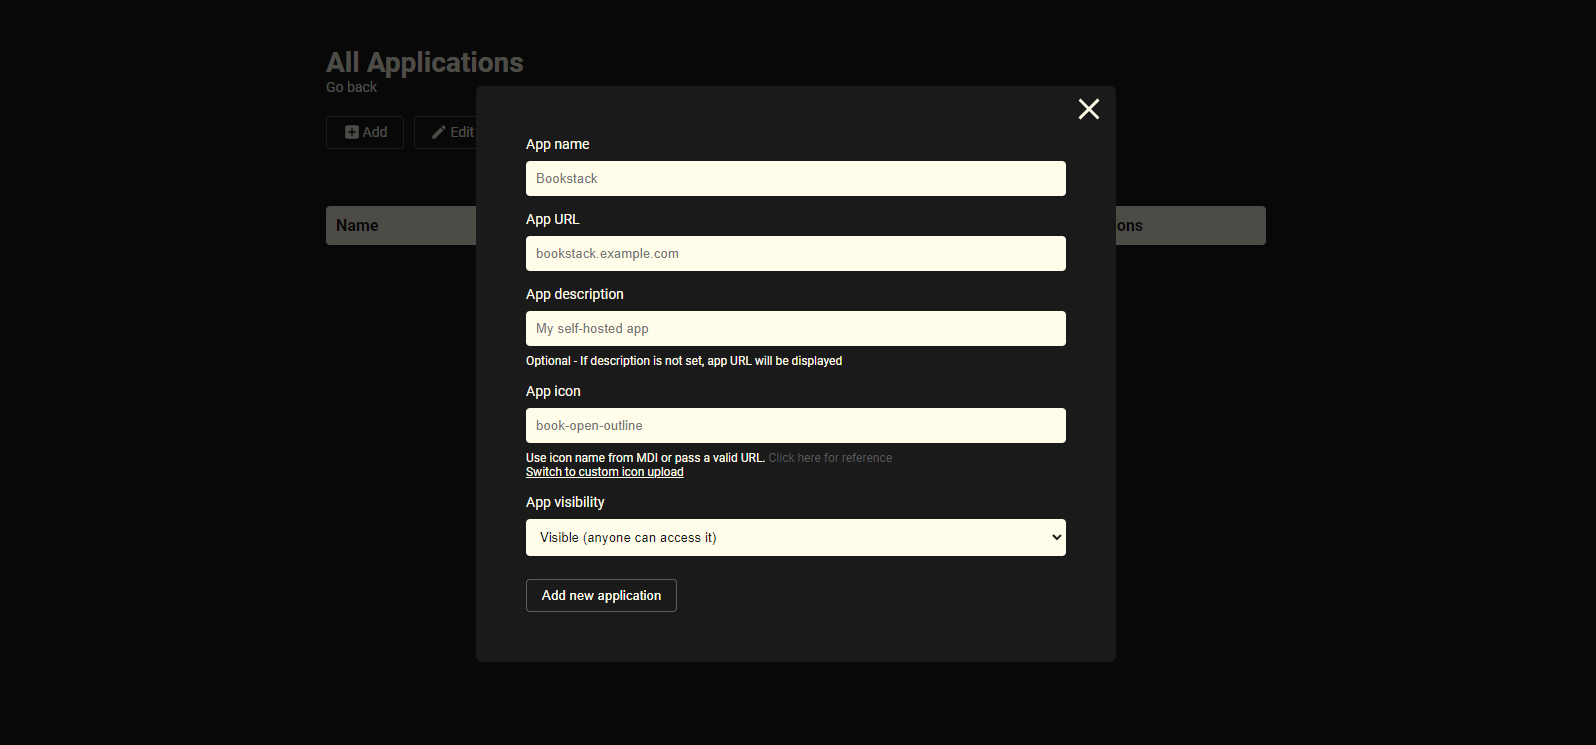This screenshot has width=1596, height=745.
Task: Open Click here for reference link
Action: (x=830, y=458)
